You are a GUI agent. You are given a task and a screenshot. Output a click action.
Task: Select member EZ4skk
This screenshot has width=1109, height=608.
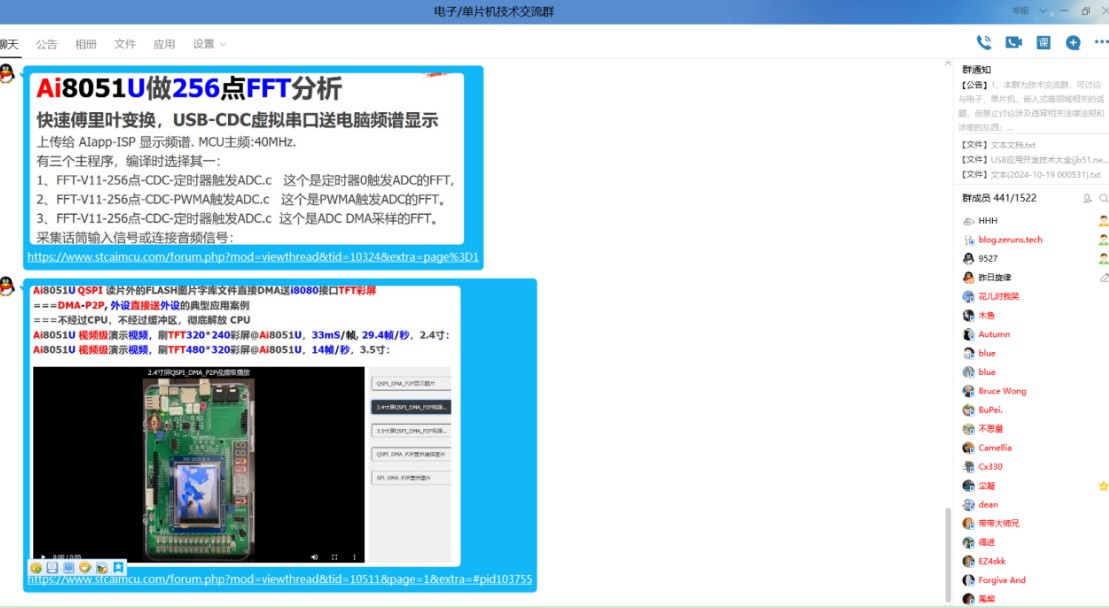pos(992,561)
